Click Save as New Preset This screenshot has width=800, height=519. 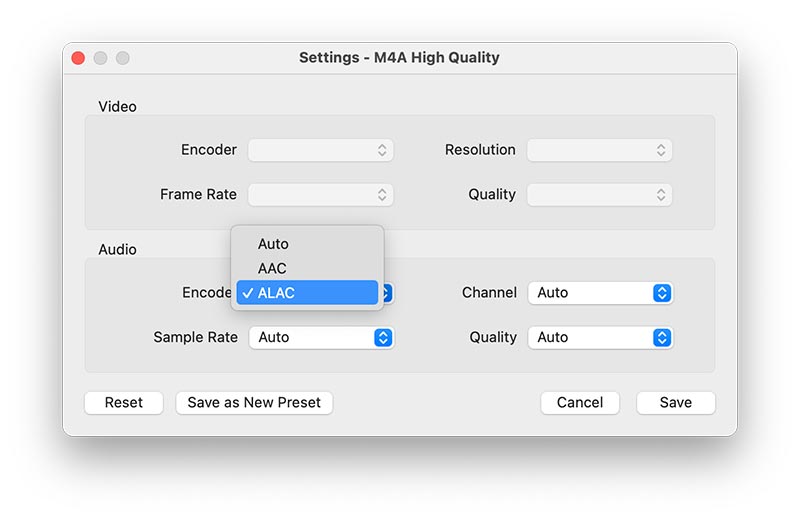click(x=254, y=403)
